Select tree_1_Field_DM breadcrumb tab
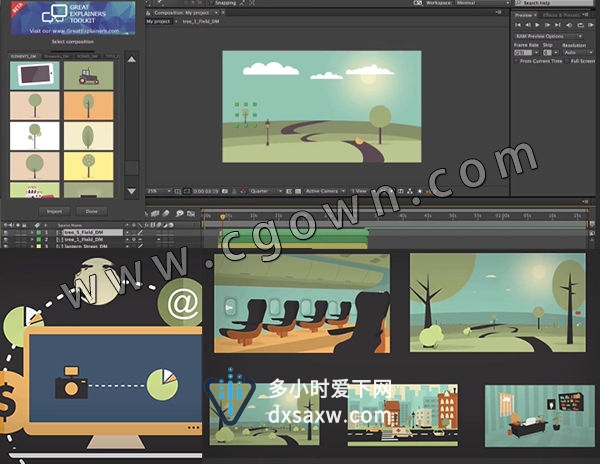The height and width of the screenshot is (464, 600). click(x=201, y=21)
